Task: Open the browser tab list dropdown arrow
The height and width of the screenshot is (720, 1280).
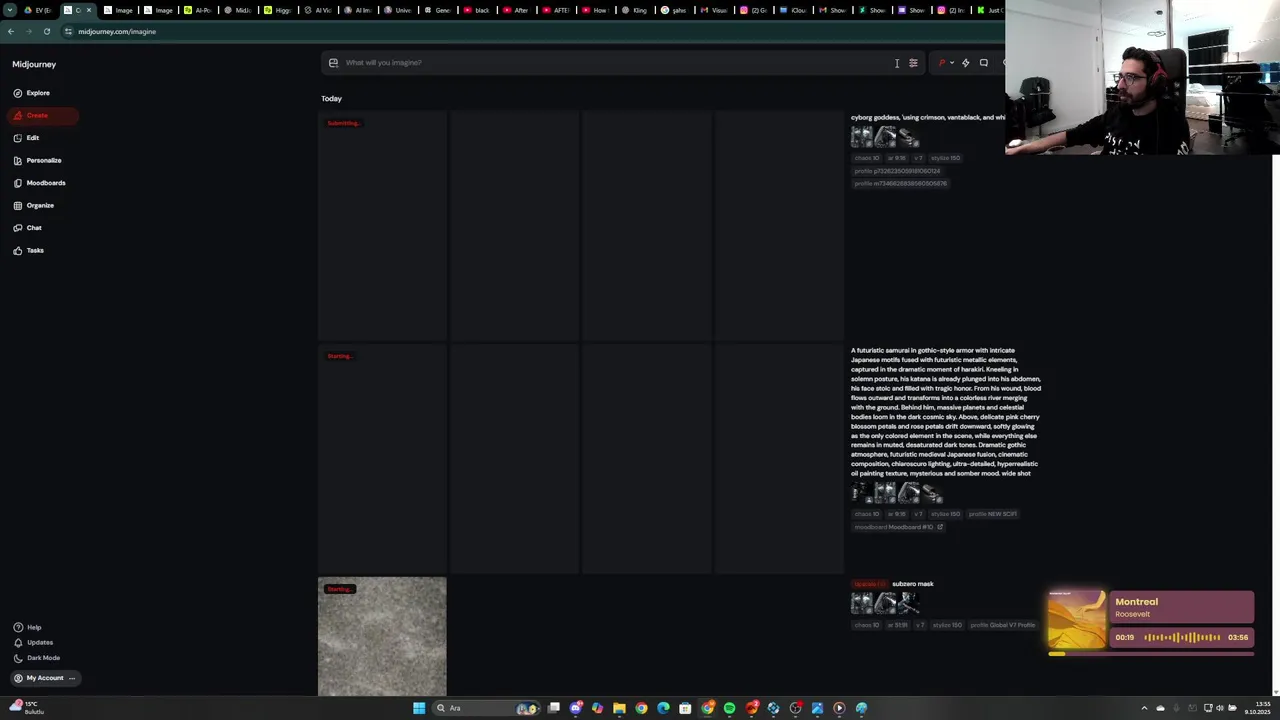Action: 9,10
